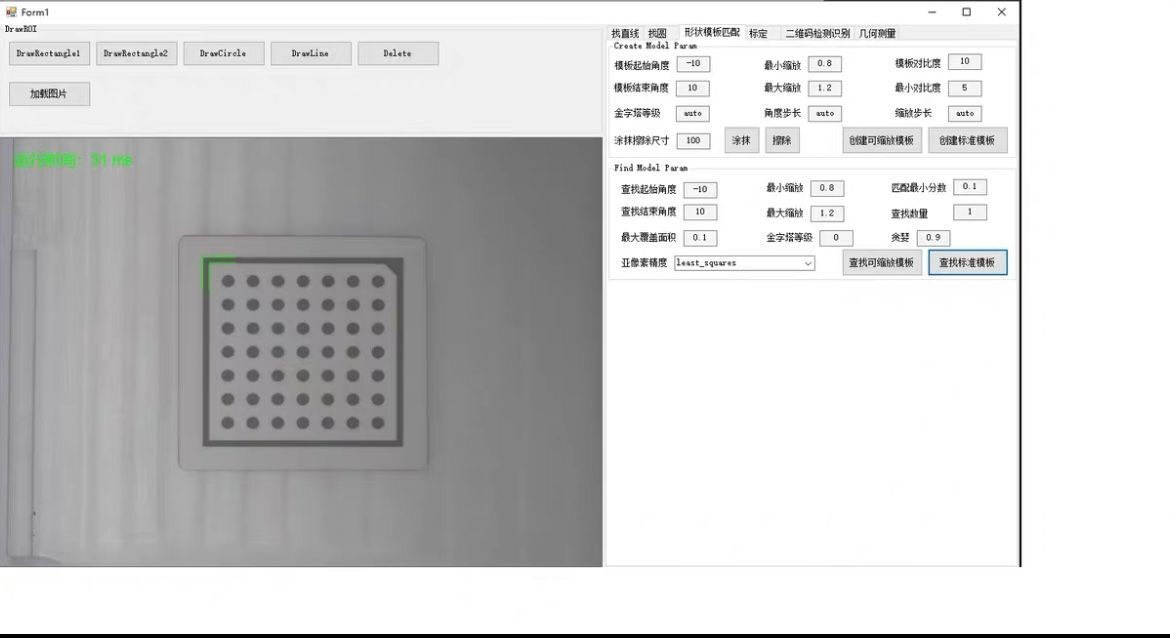The height and width of the screenshot is (638, 1170).
Task: Click the 涂抹 button
Action: [x=742, y=140]
